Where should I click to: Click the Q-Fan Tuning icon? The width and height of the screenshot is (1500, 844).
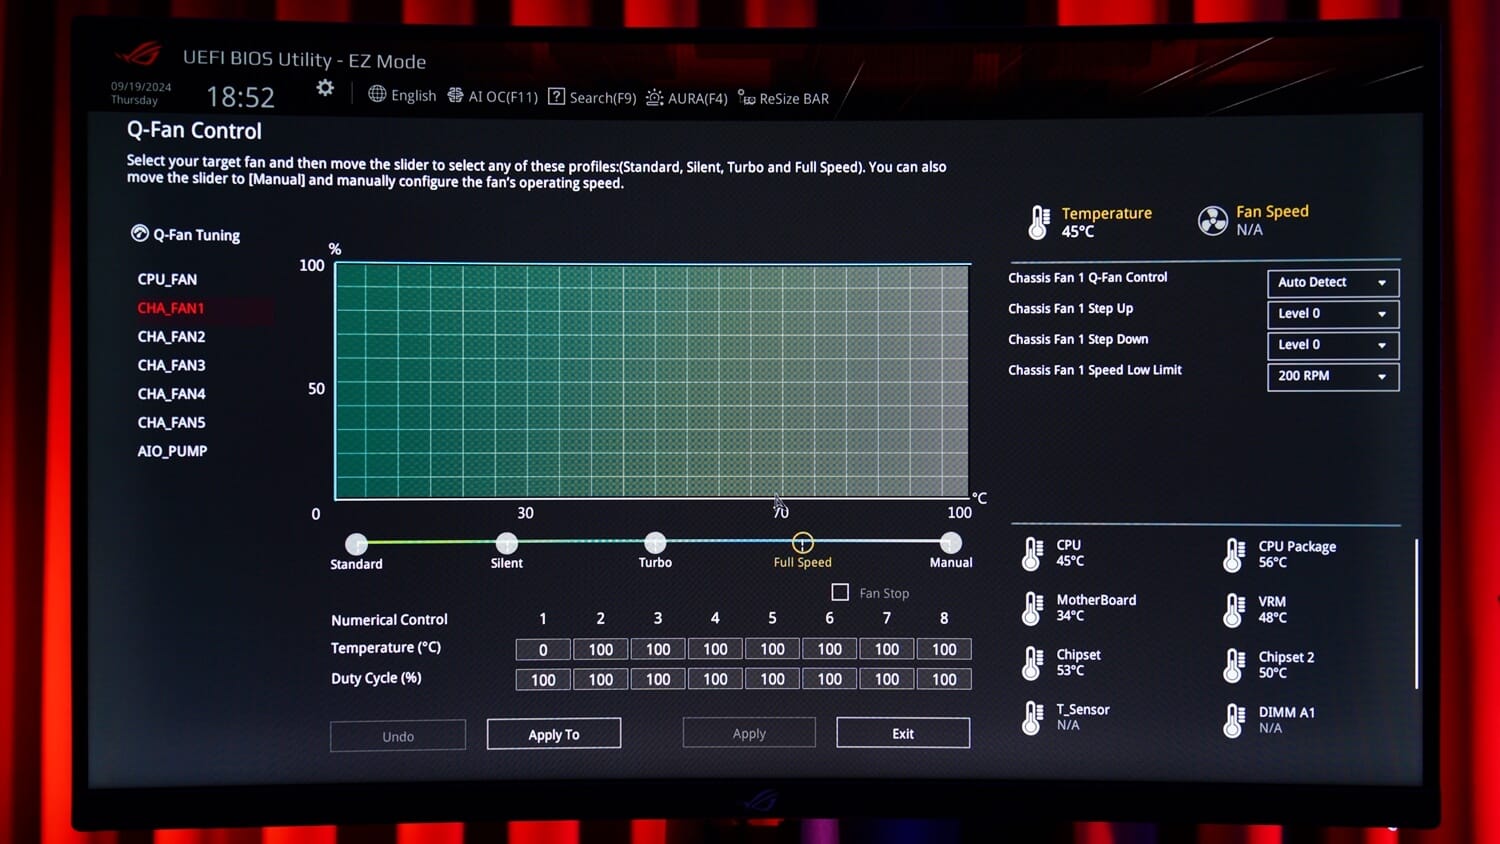(x=140, y=234)
